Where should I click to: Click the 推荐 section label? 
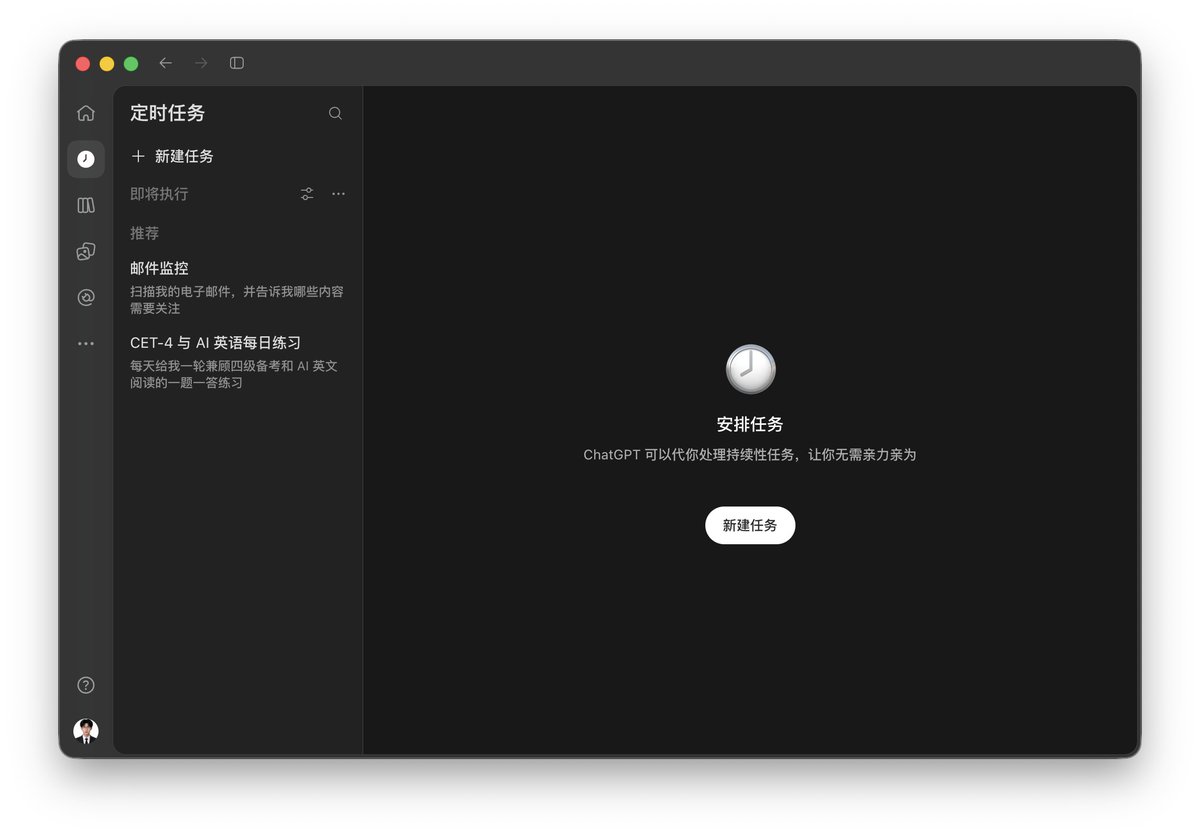click(x=144, y=233)
